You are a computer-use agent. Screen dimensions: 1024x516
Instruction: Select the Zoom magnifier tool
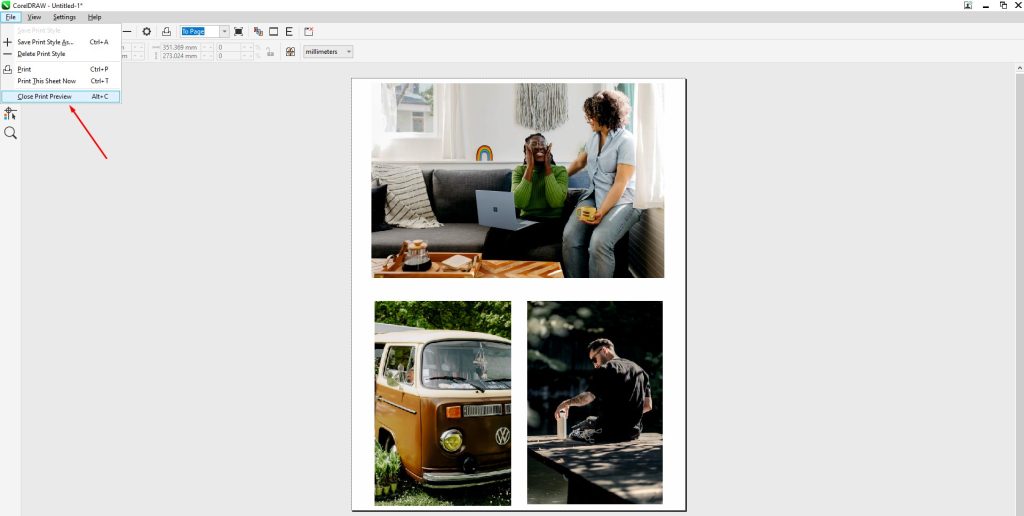[10, 133]
